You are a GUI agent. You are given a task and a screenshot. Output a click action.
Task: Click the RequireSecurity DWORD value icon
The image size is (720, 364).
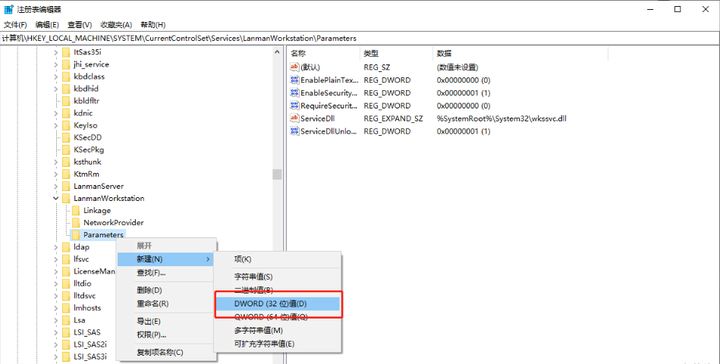pyautogui.click(x=295, y=106)
